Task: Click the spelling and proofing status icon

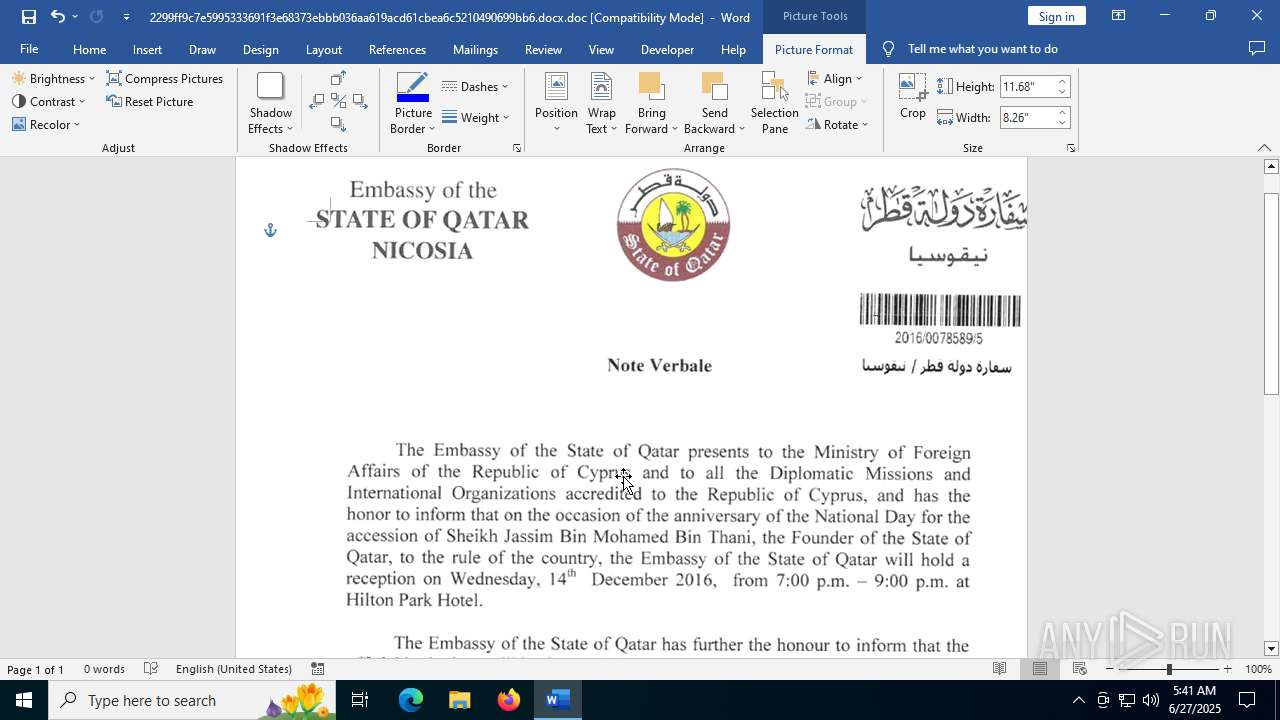Action: (151, 669)
